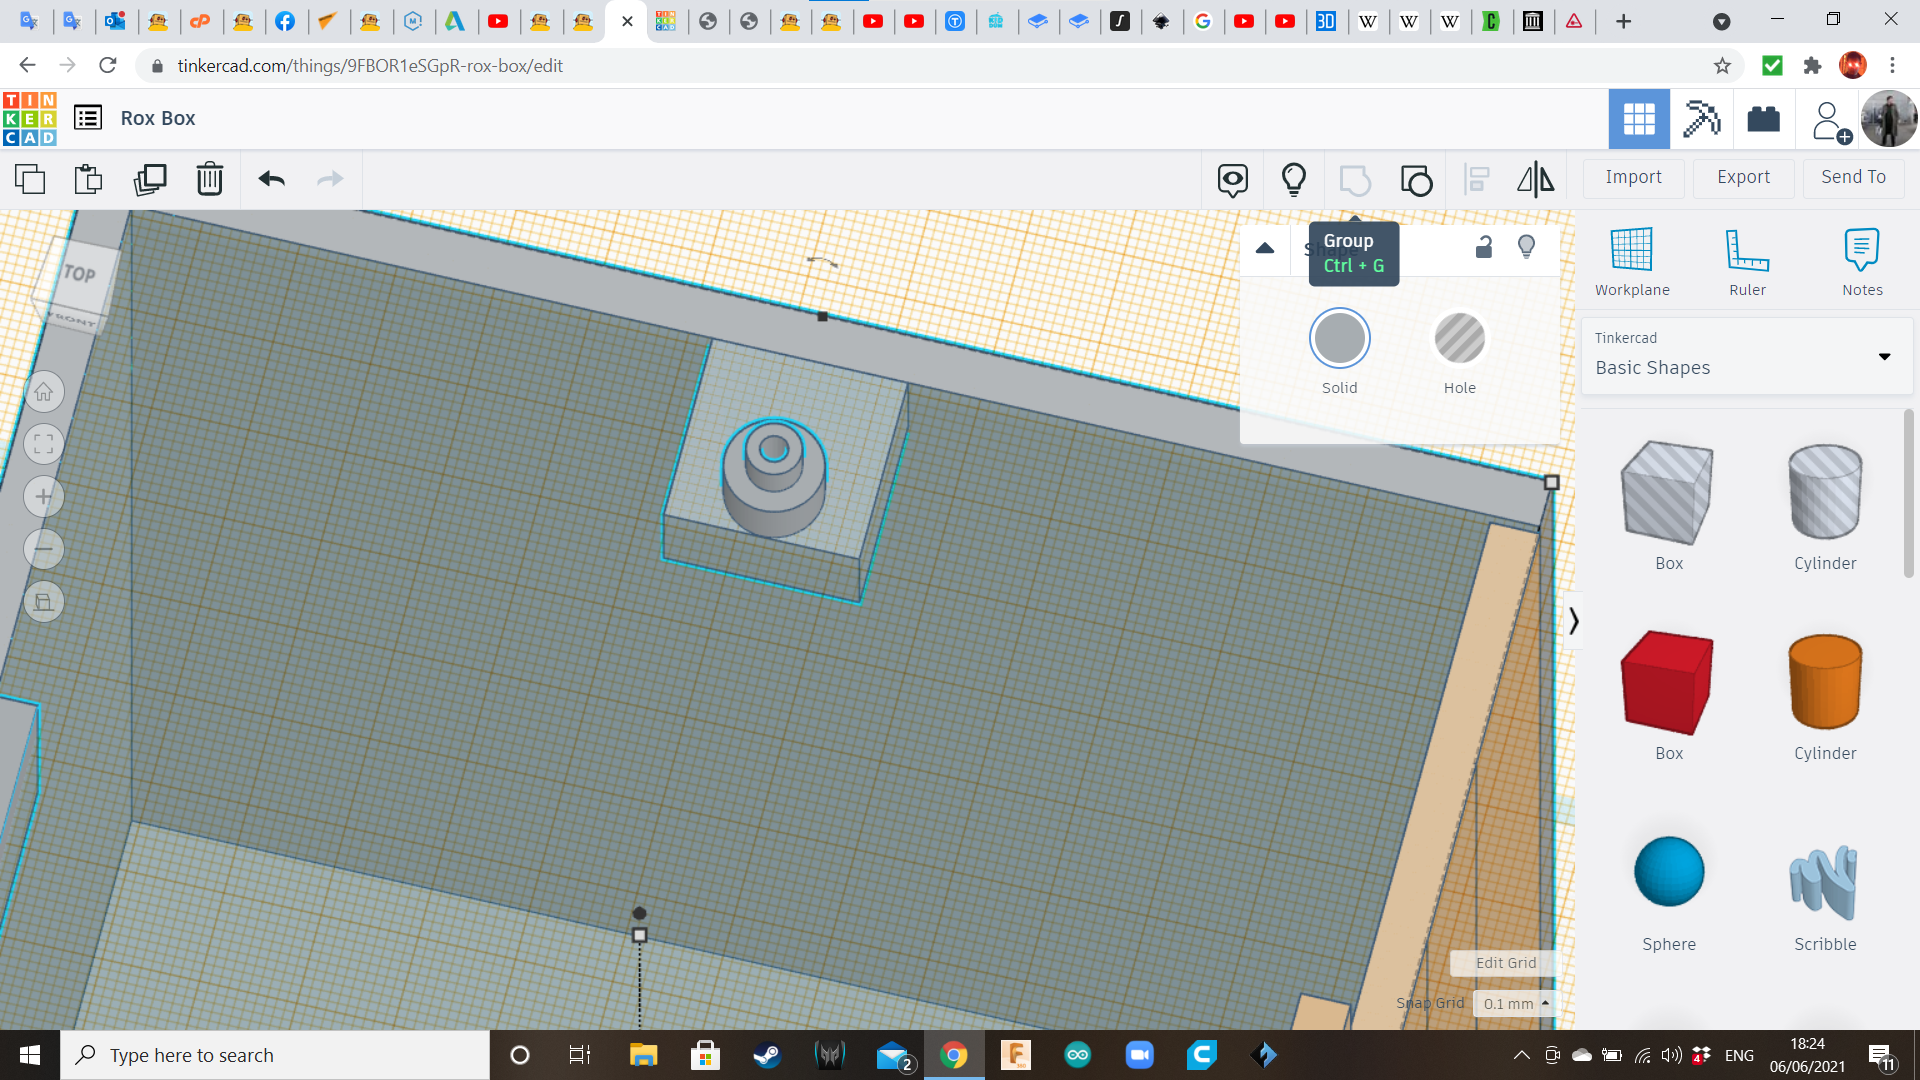Toggle the hide selected lightbulb in inspector
The image size is (1920, 1080).
1526,247
